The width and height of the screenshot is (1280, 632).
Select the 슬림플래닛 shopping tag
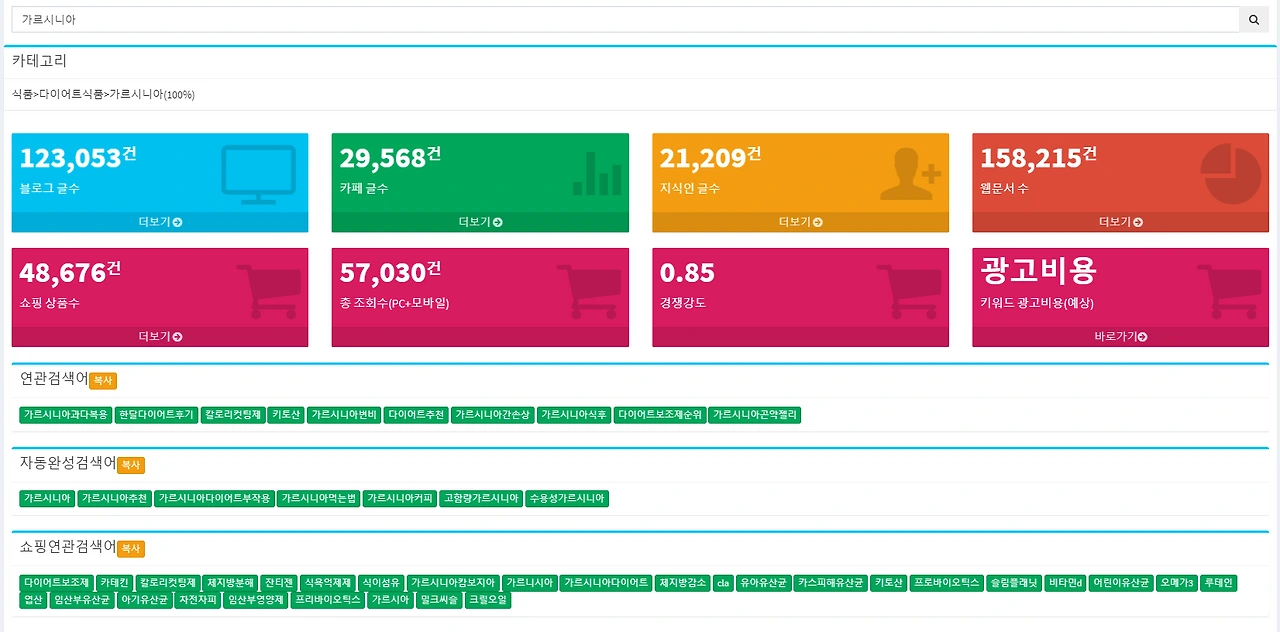coord(1014,582)
